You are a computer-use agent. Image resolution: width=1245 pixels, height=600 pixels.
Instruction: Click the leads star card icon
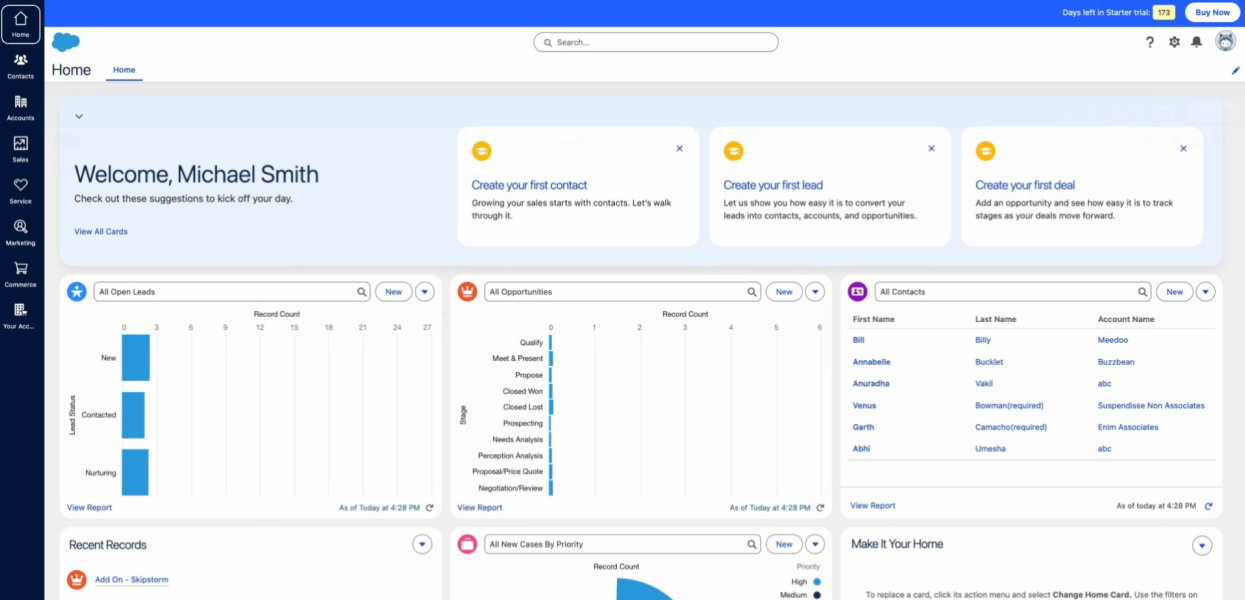pos(77,291)
